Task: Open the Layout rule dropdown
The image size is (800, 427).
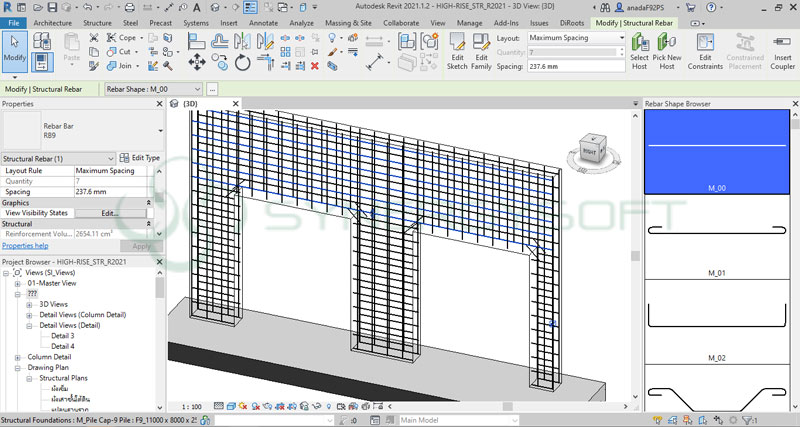Action: coord(575,38)
